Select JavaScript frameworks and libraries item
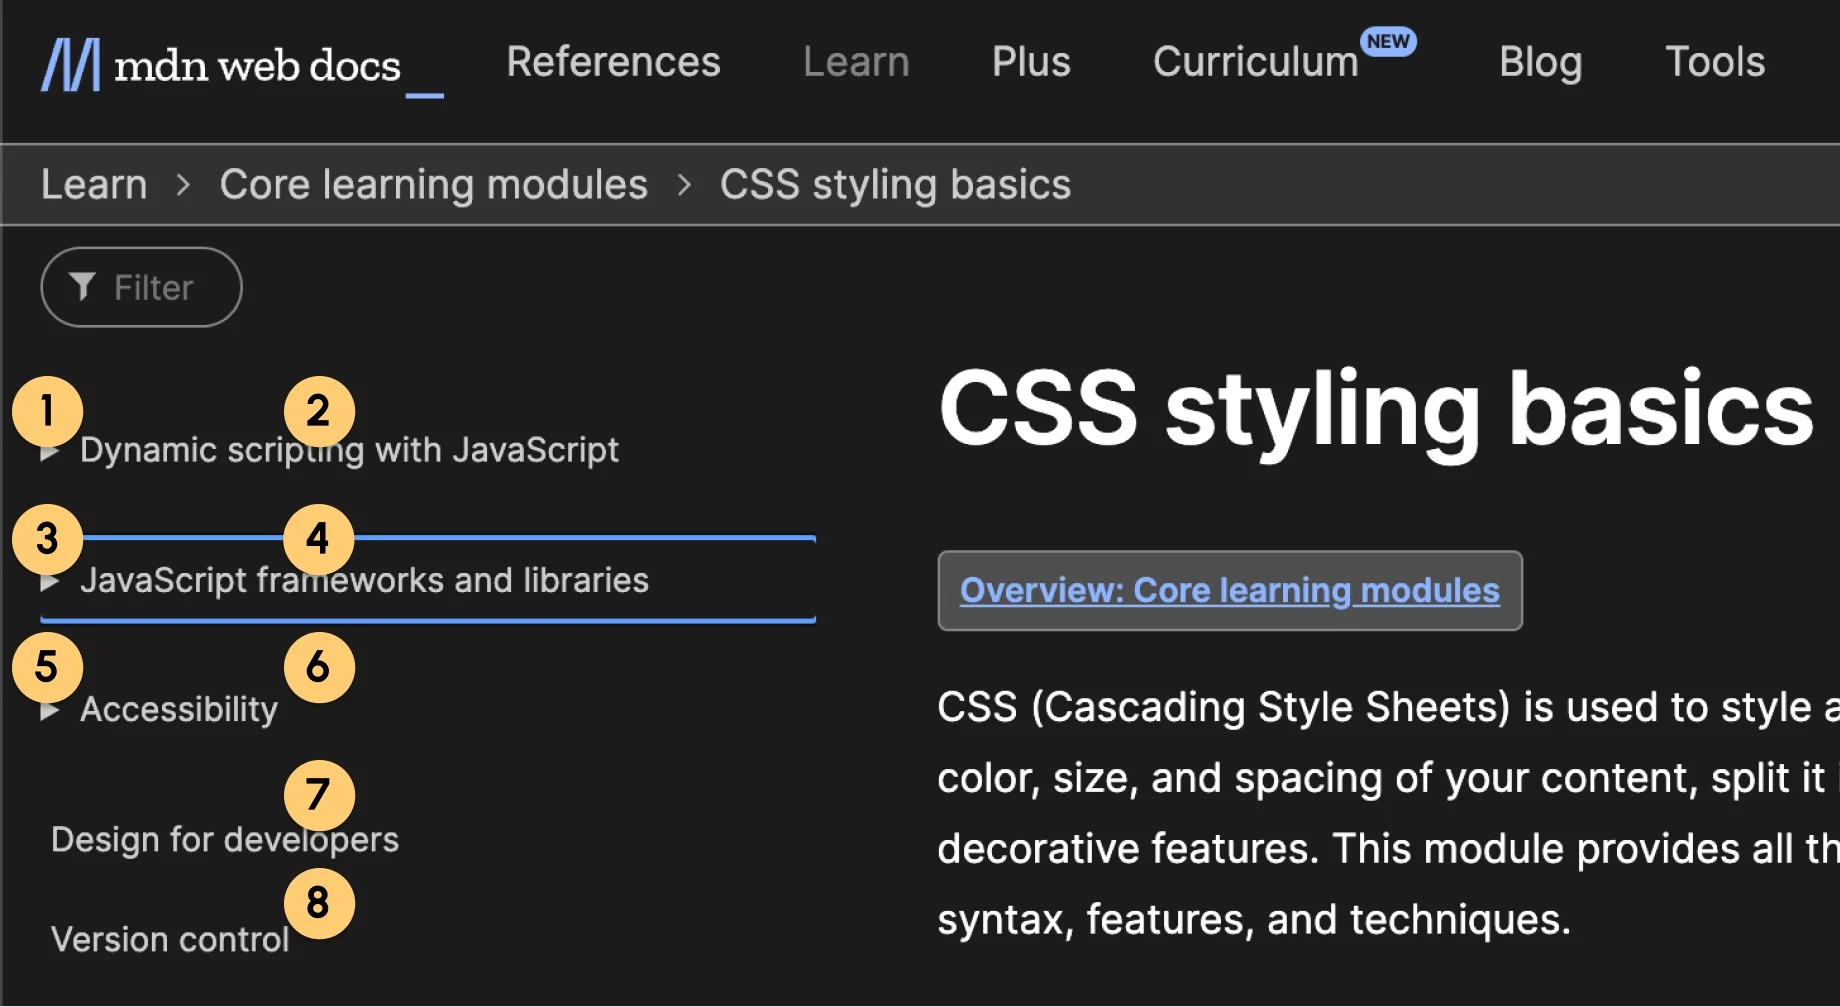 click(x=364, y=580)
